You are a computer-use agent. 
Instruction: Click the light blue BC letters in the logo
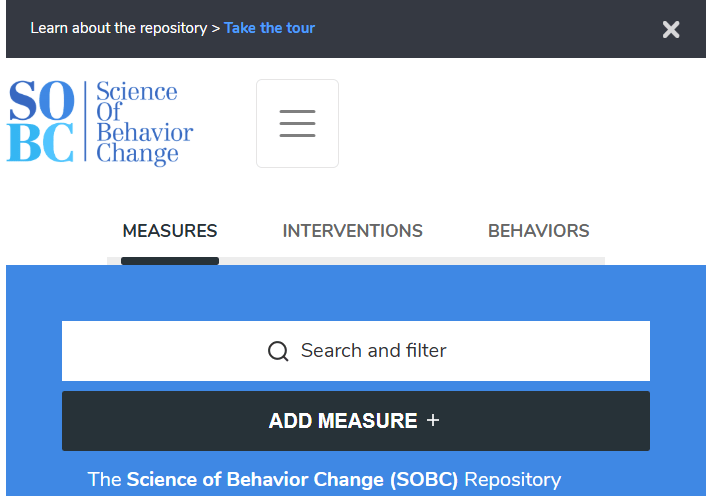[41, 144]
